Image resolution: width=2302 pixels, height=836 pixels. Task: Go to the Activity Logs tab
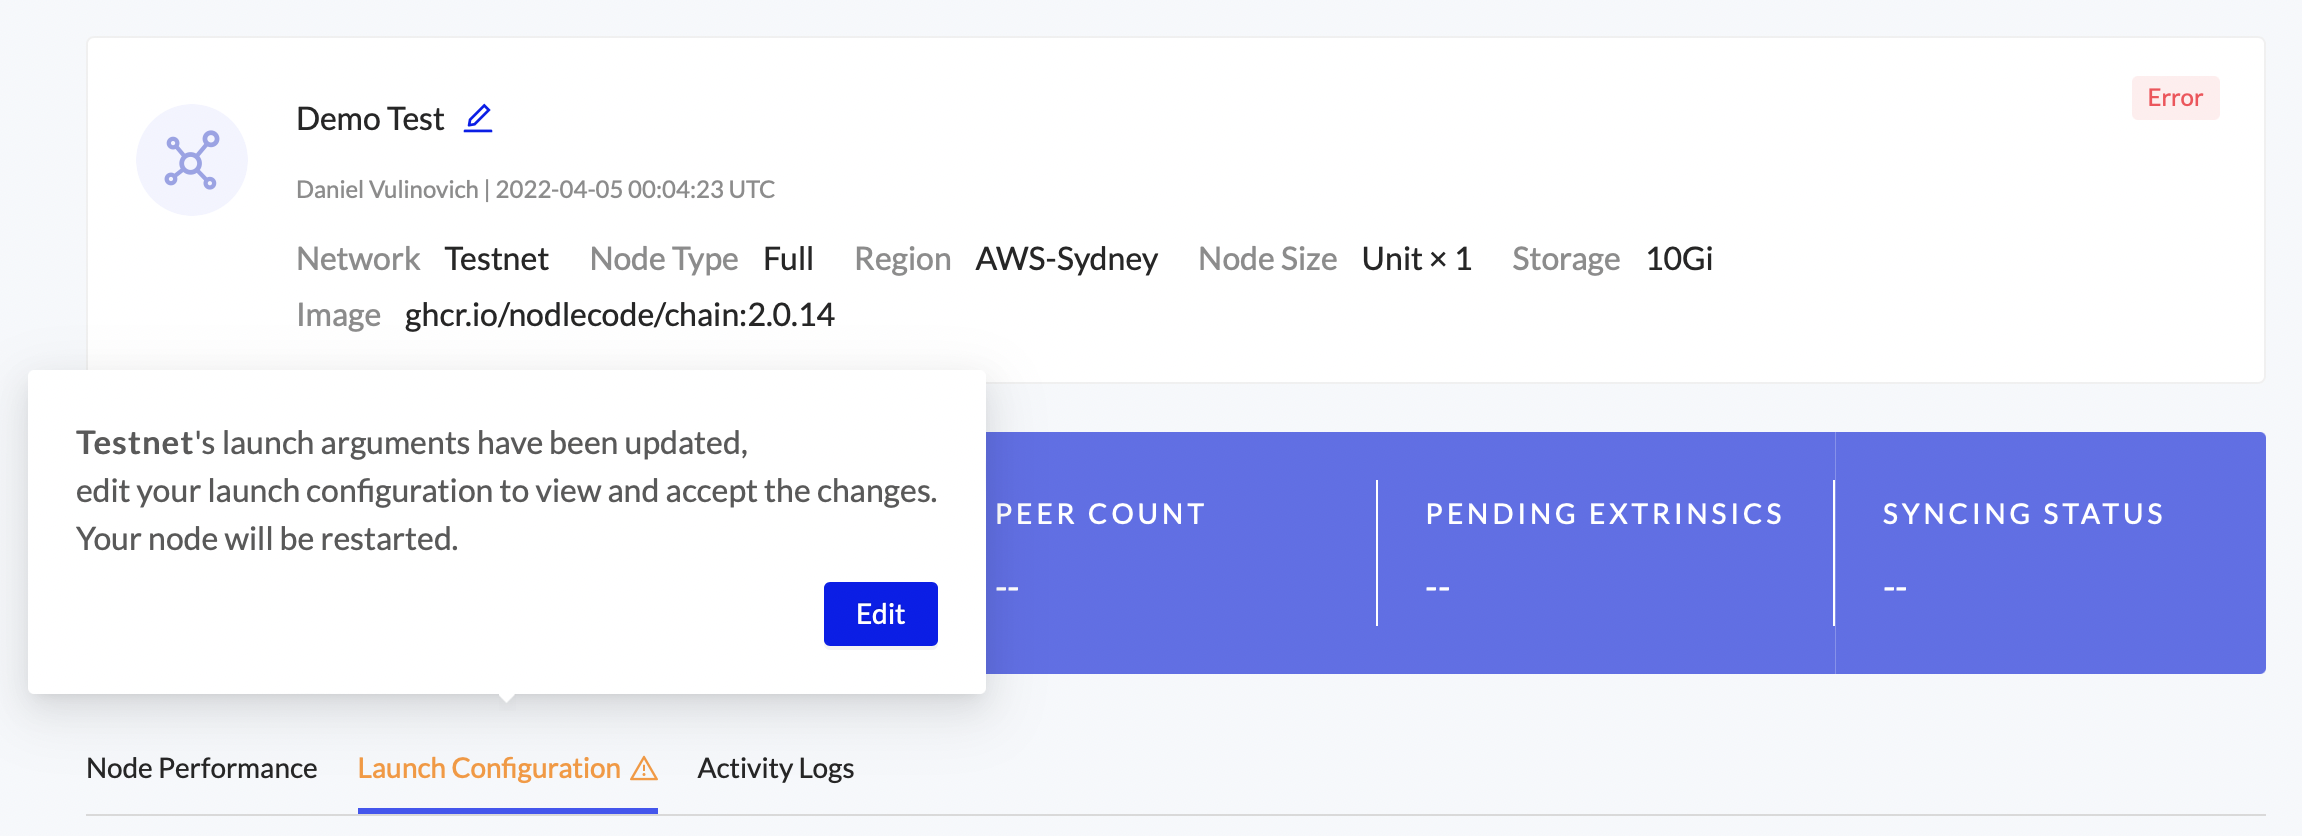coord(776,768)
